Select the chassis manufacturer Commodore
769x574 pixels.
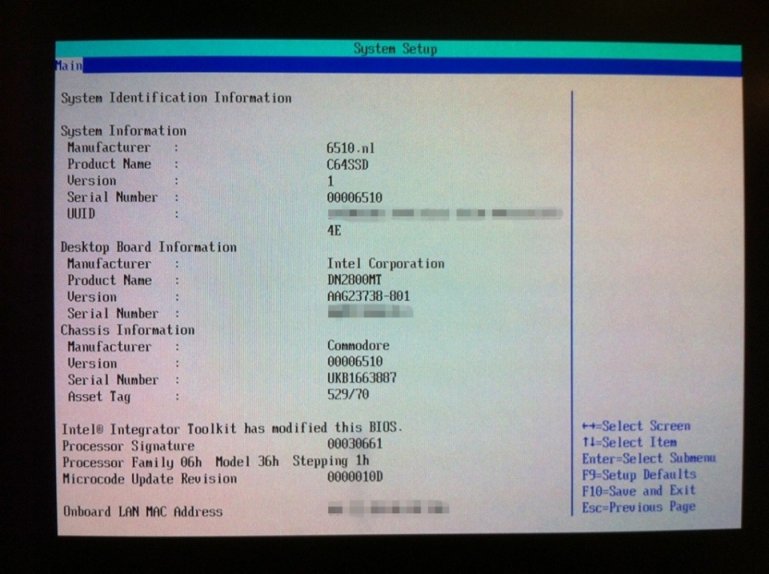358,346
